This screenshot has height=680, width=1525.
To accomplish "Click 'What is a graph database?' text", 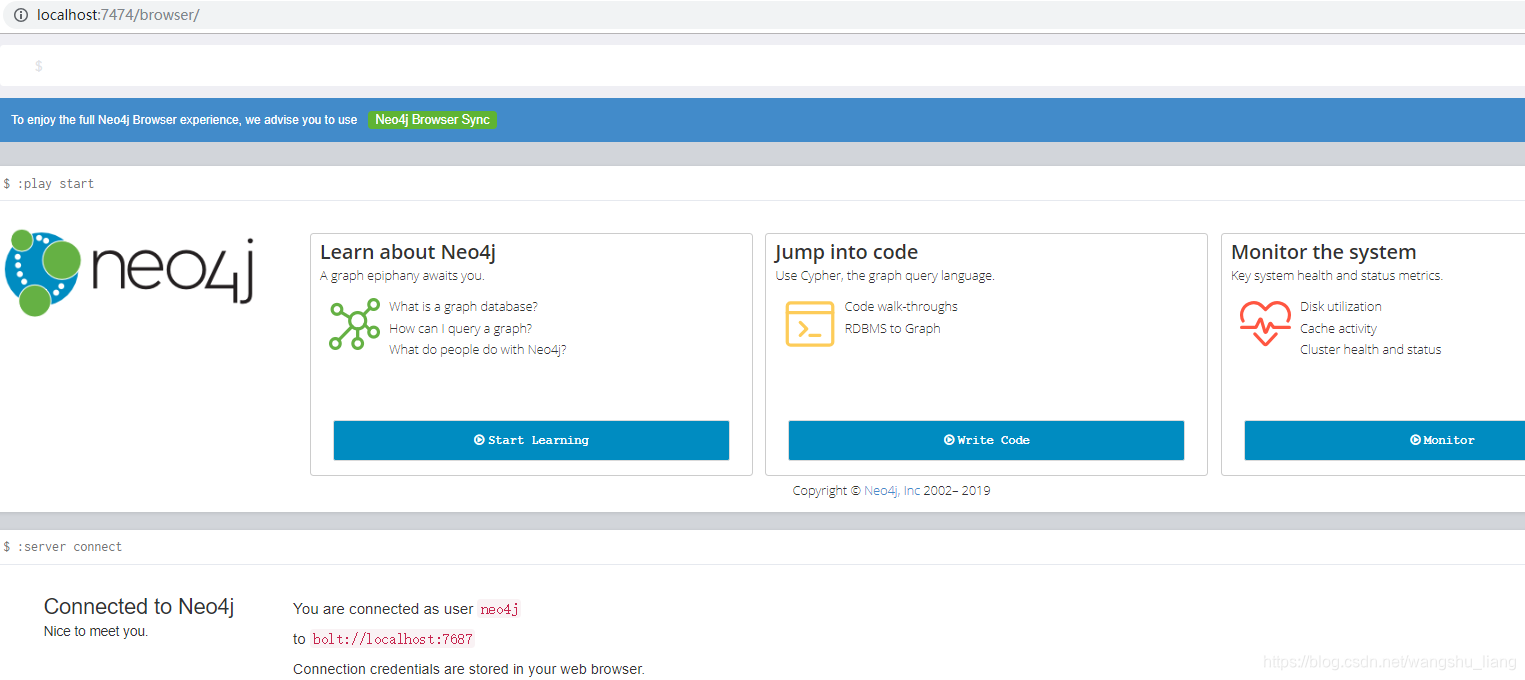I will coord(463,307).
